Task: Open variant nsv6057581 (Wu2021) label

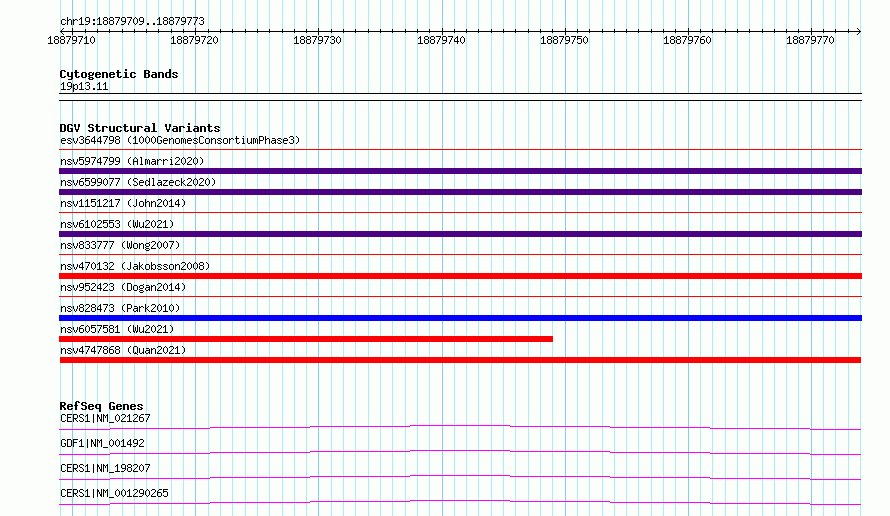Action: point(117,329)
